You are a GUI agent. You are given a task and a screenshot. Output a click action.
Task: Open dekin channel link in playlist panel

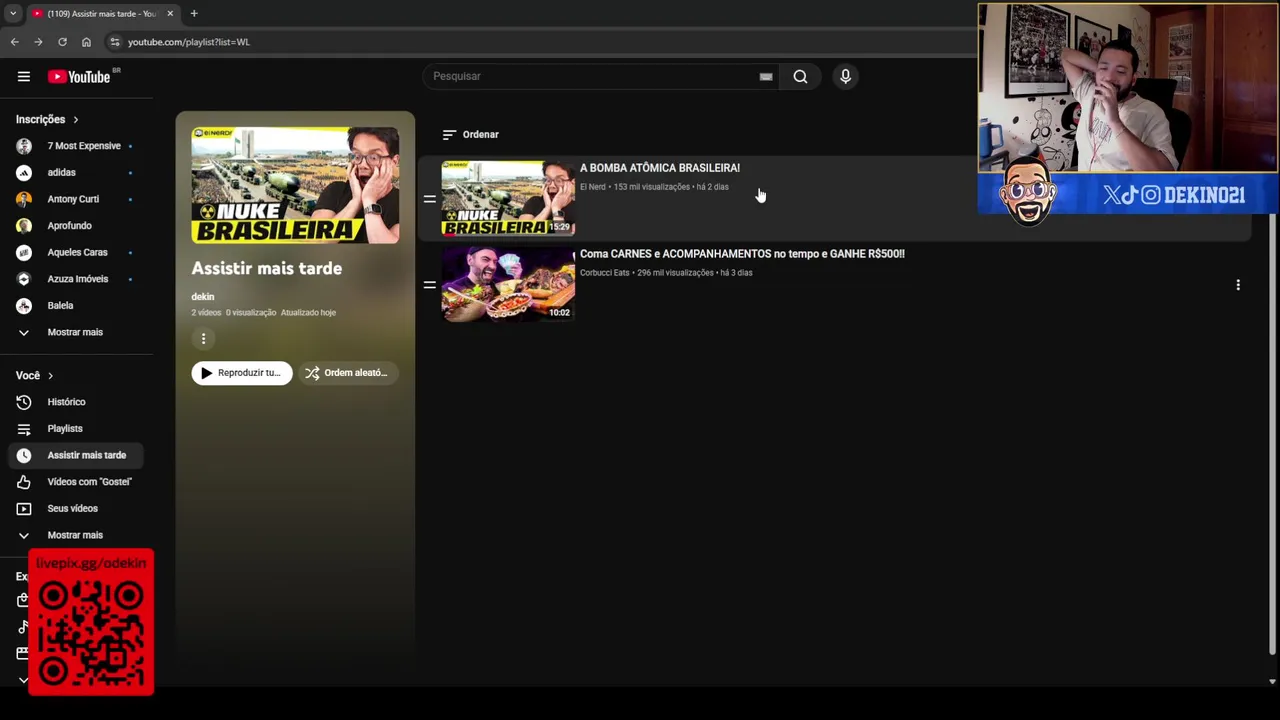[203, 296]
